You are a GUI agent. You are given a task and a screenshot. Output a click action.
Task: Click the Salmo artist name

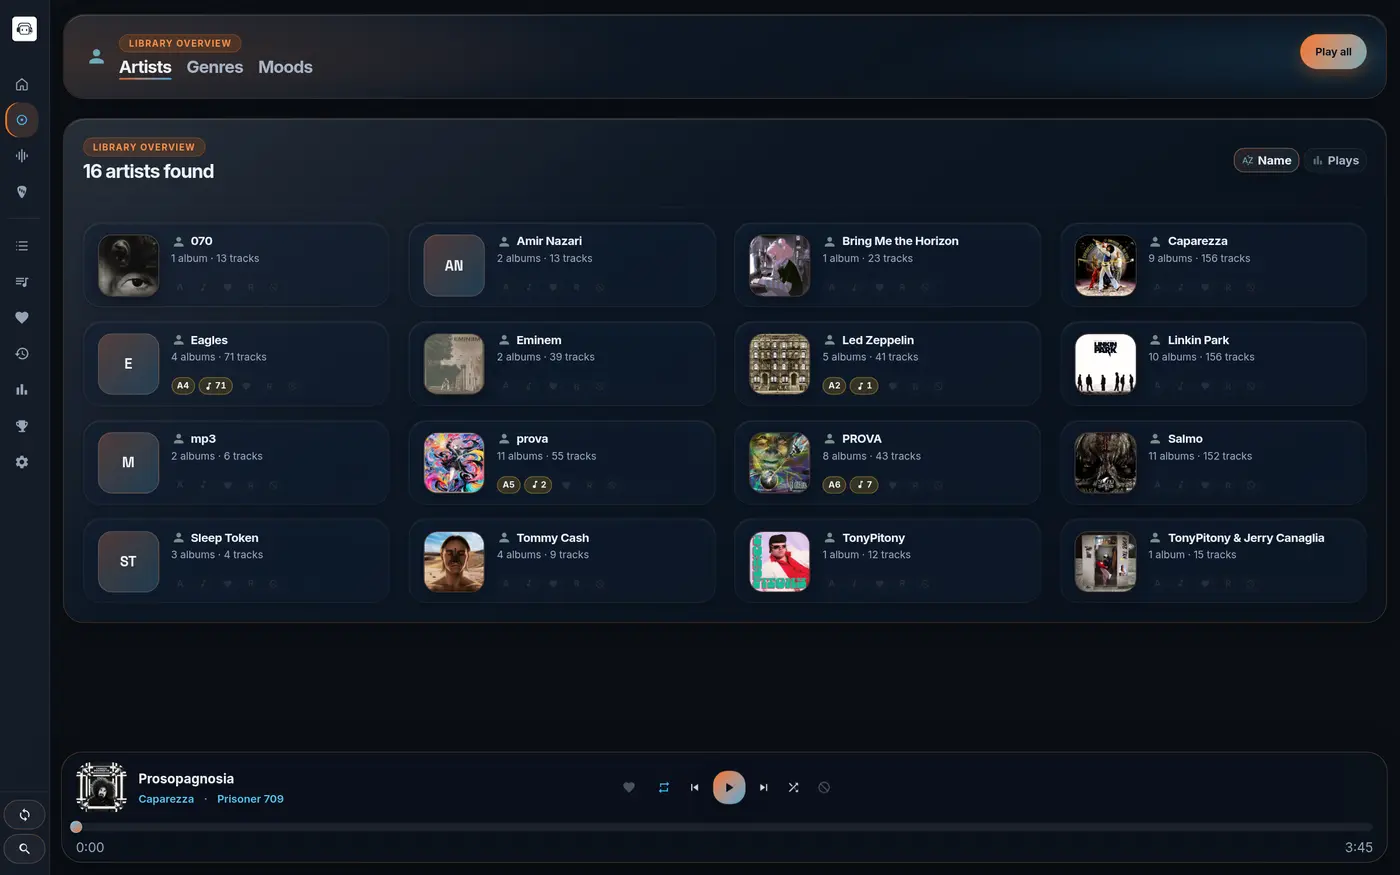point(1185,439)
